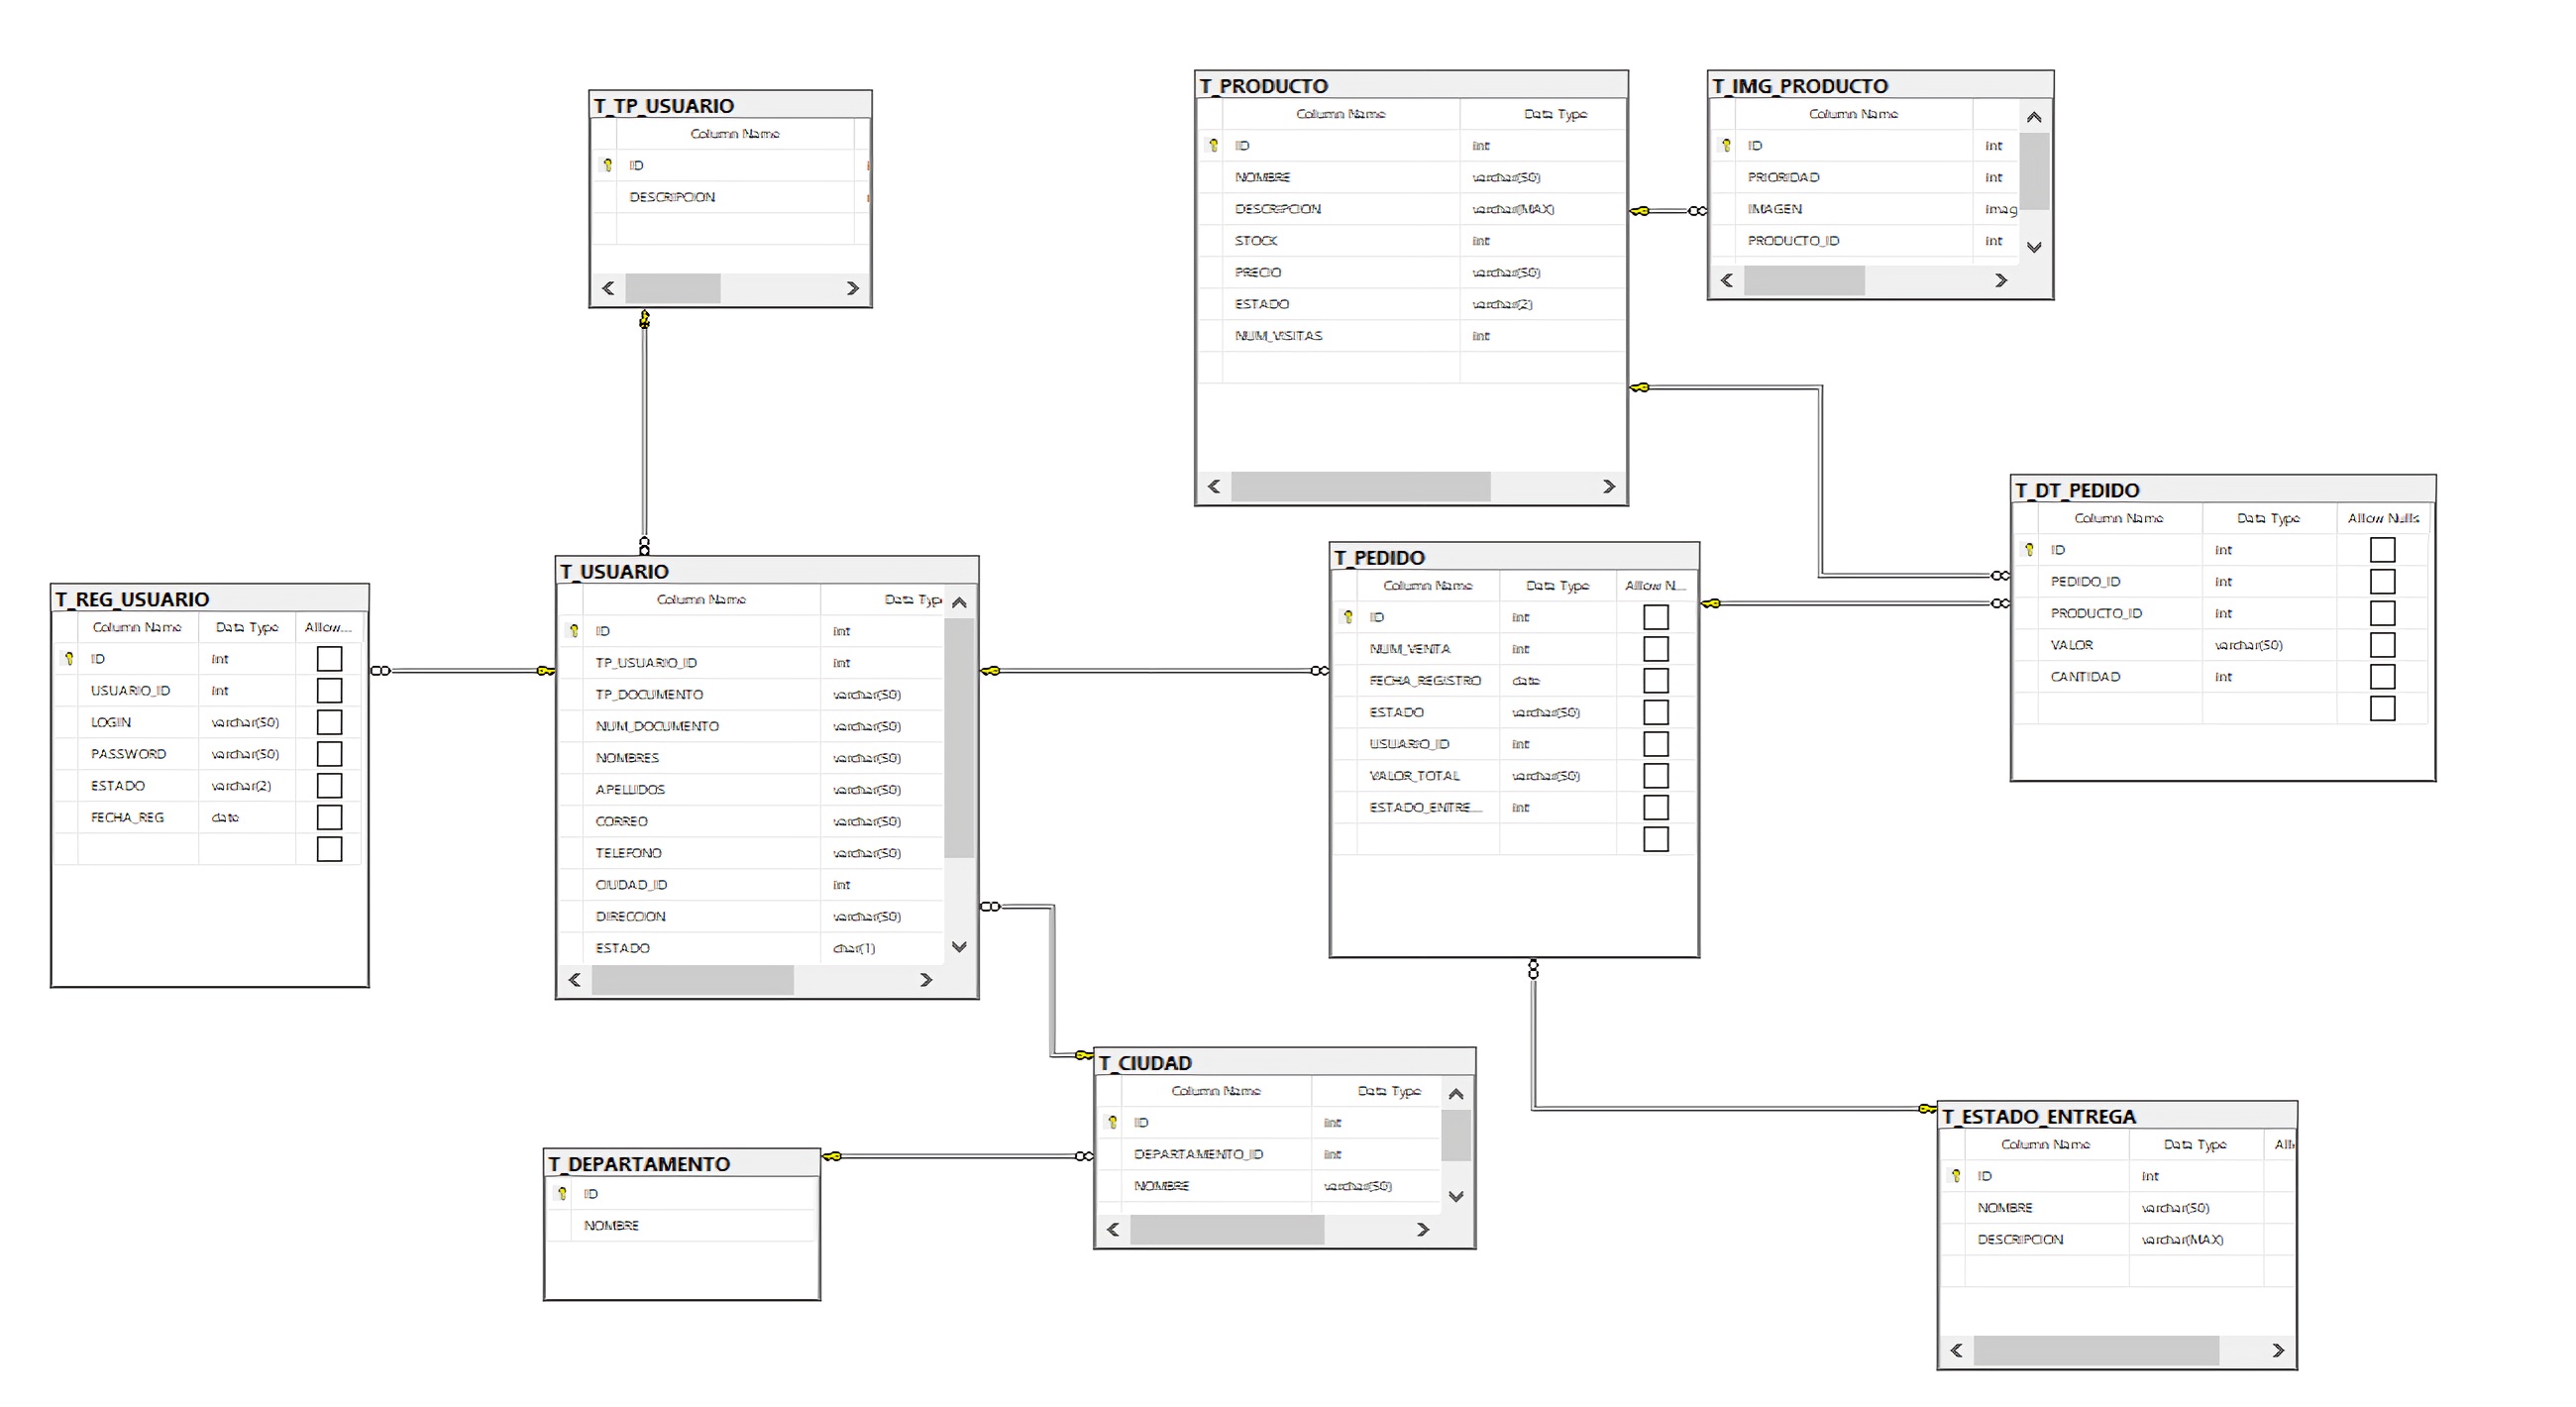Click Data Type header in T_PRODUCTO
The image size is (2576, 1407).
[1554, 114]
